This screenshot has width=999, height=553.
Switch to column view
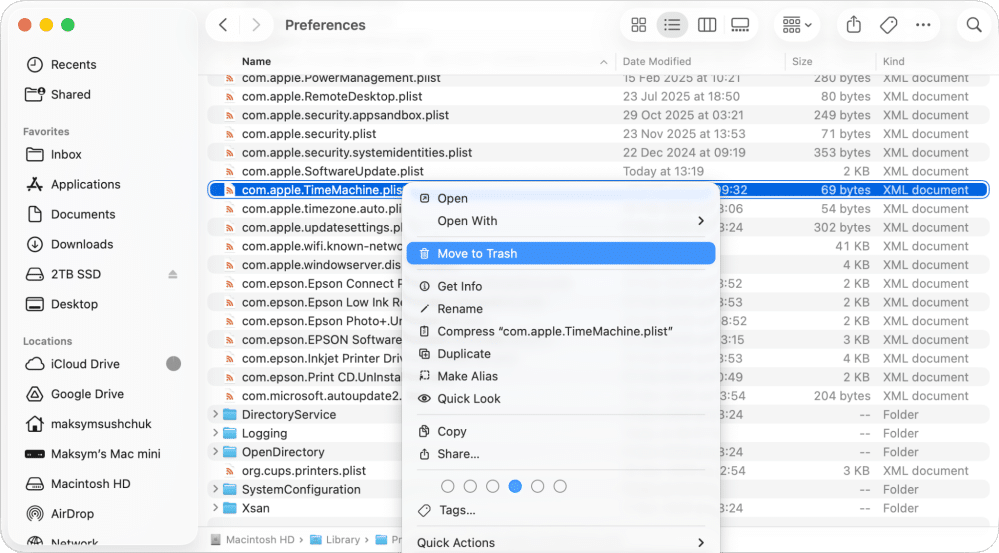(707, 25)
